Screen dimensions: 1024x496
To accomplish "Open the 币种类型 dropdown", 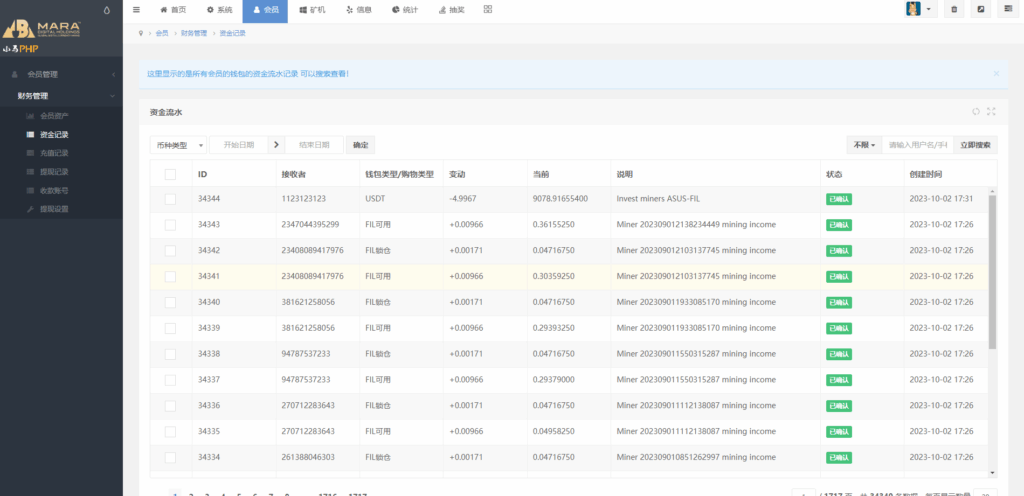I will 179,145.
